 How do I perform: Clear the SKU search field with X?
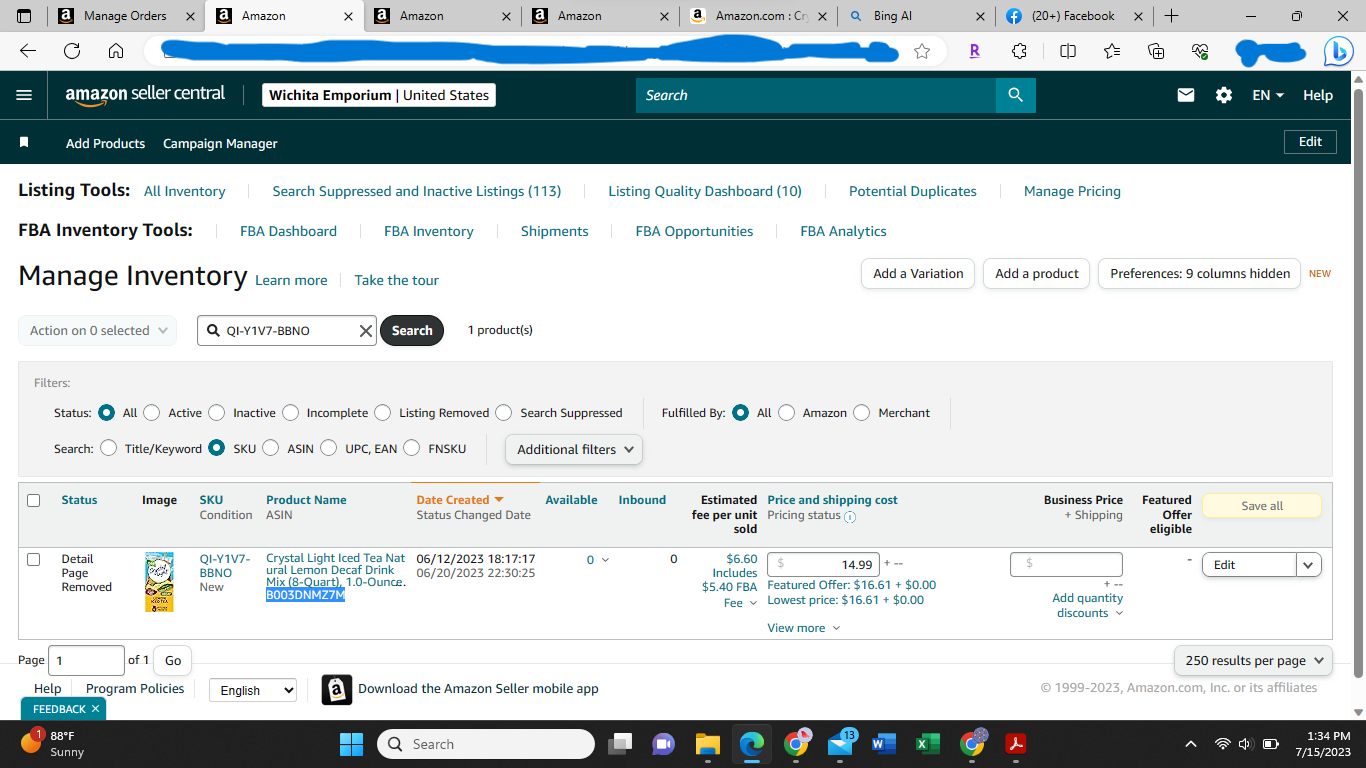[x=365, y=331]
